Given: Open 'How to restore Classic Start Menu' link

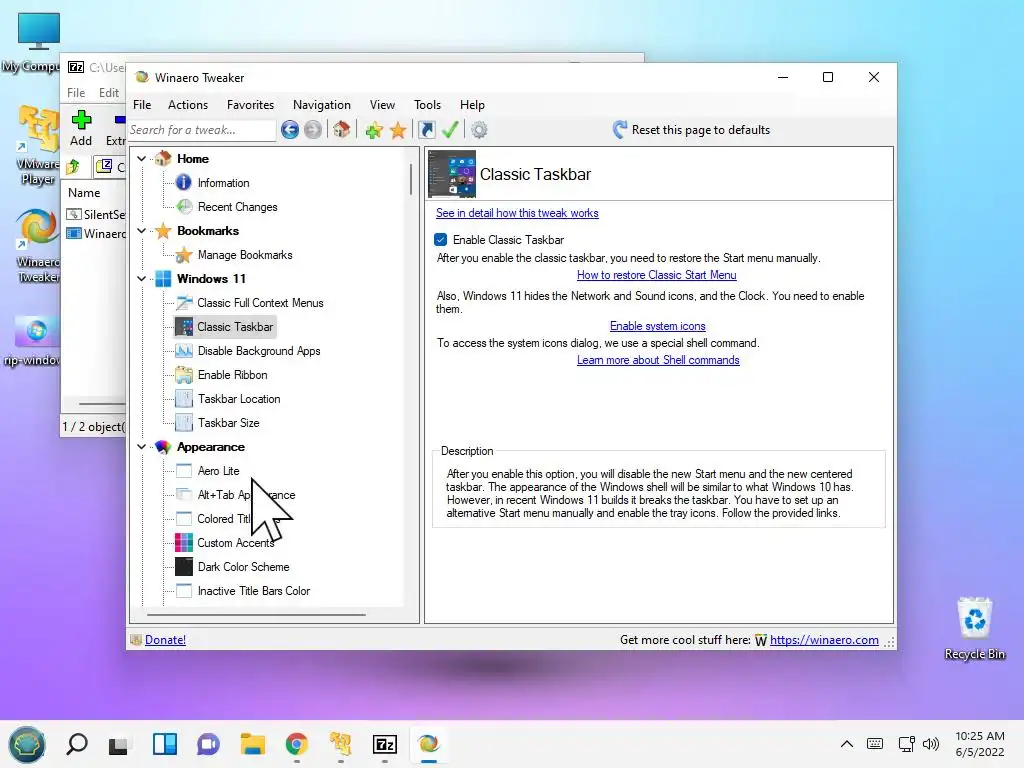Looking at the screenshot, I should pos(656,275).
